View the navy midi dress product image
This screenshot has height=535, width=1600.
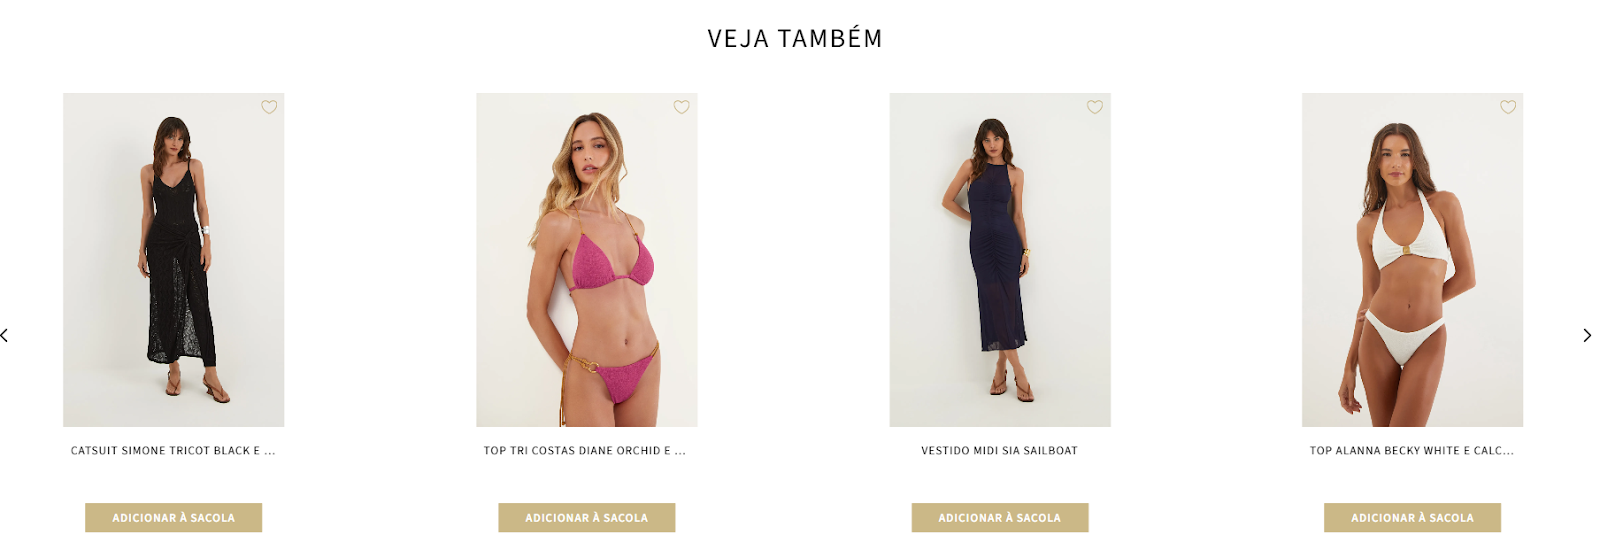[x=999, y=260]
